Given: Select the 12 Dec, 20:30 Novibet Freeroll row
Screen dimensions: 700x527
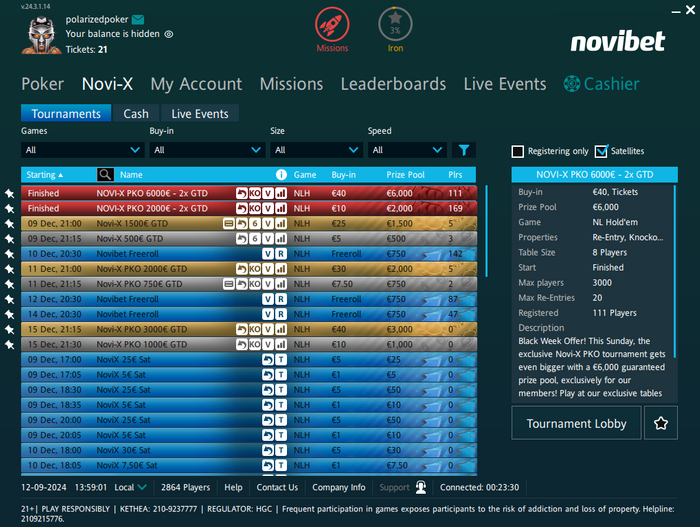Looking at the screenshot, I should (x=249, y=299).
